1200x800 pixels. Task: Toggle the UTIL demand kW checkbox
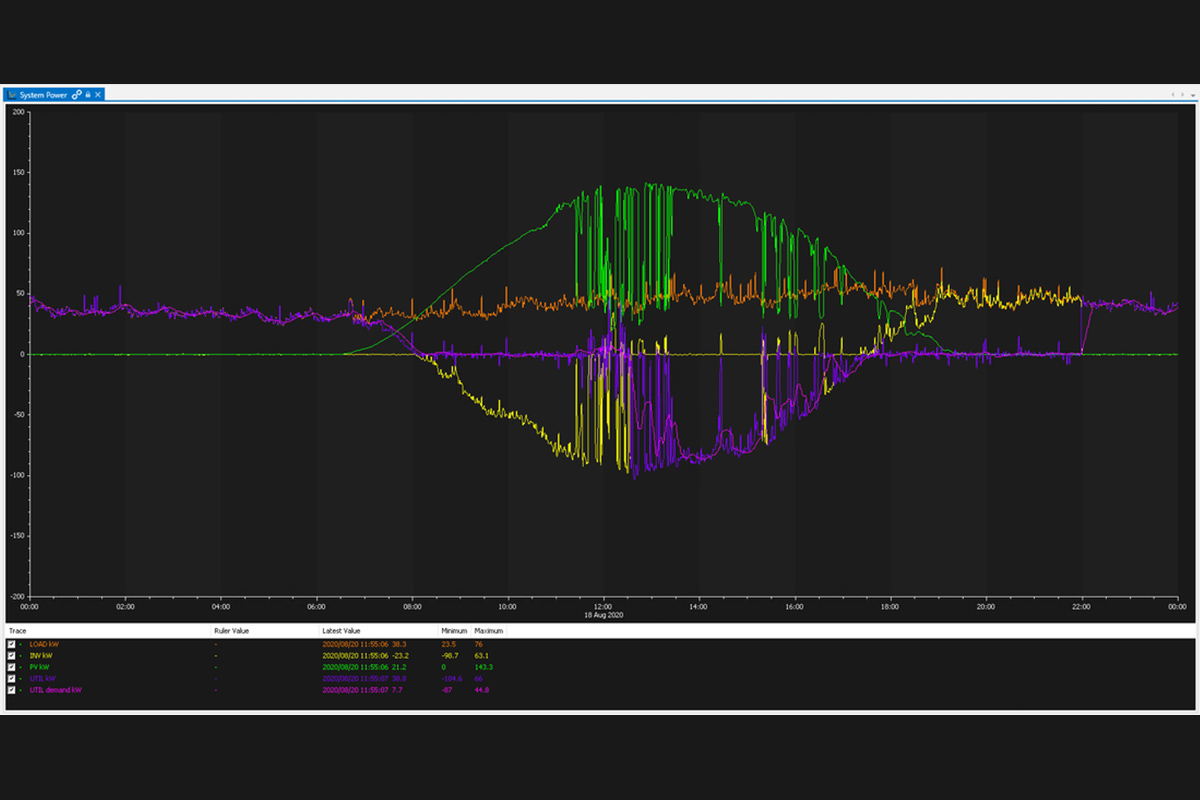[x=12, y=690]
